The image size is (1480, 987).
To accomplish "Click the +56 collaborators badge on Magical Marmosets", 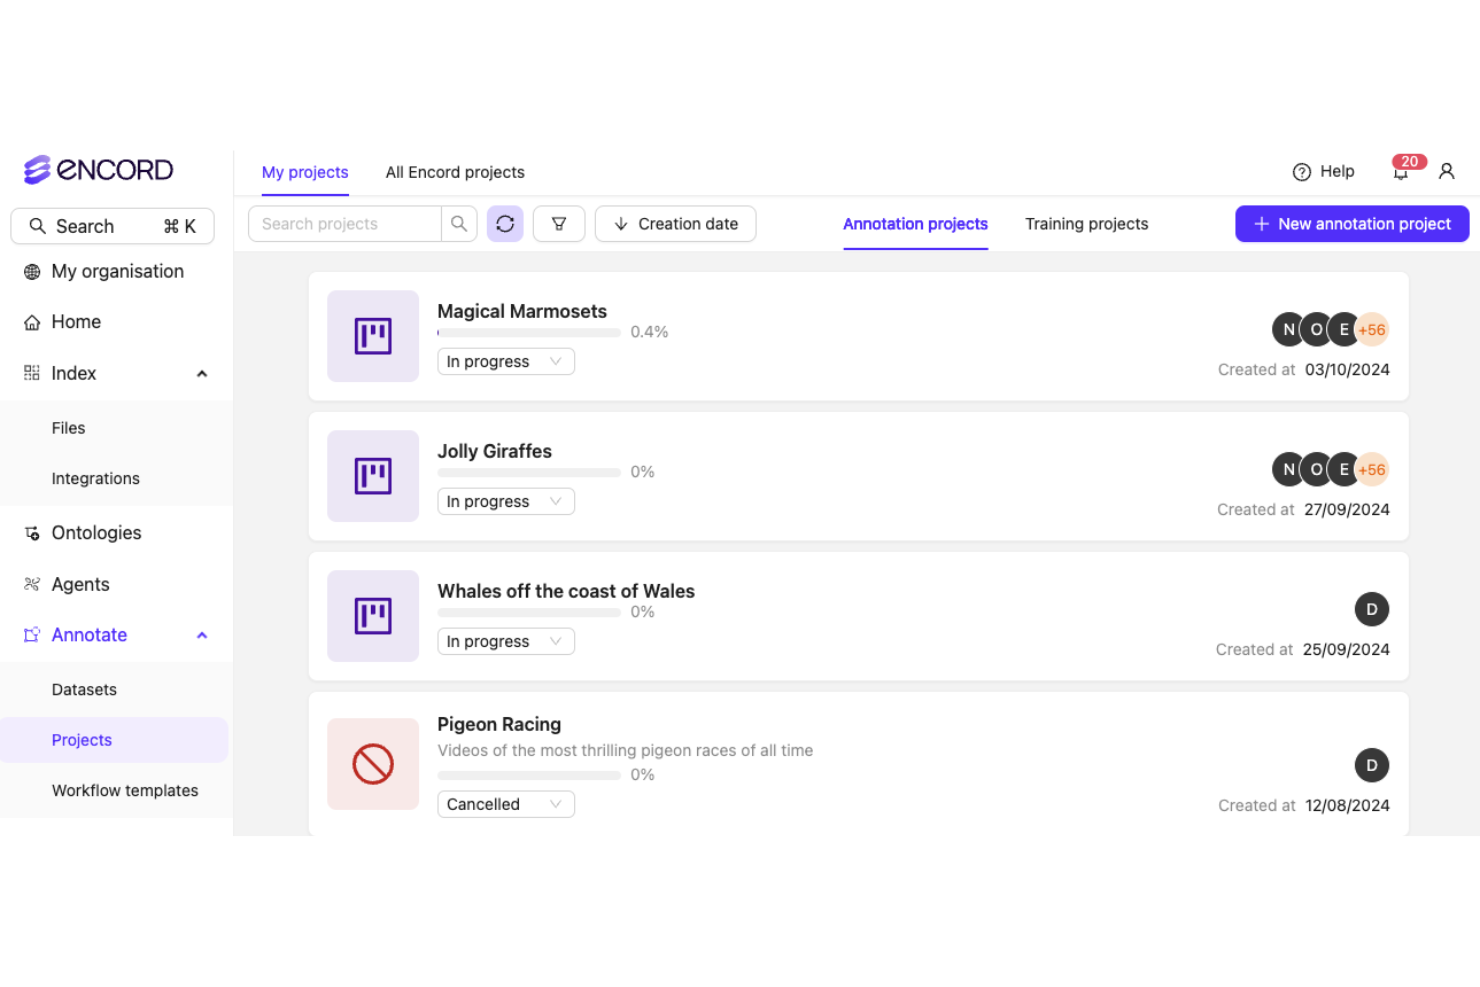I will (1371, 329).
